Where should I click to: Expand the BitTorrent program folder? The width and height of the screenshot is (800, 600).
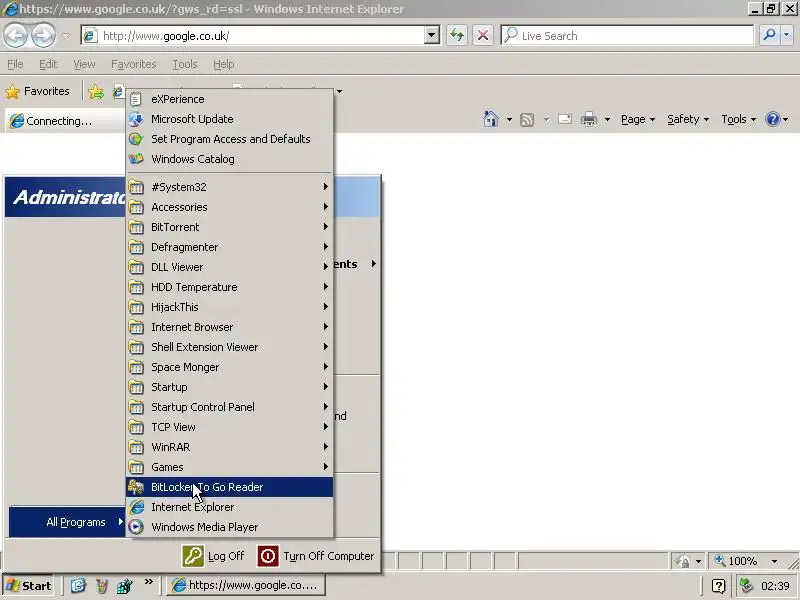click(229, 227)
